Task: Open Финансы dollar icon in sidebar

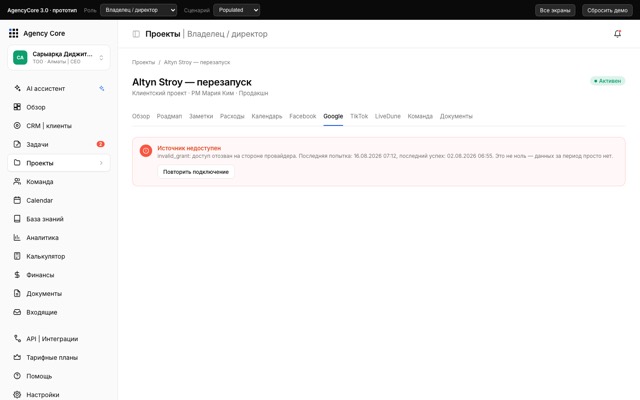Action: (x=17, y=275)
